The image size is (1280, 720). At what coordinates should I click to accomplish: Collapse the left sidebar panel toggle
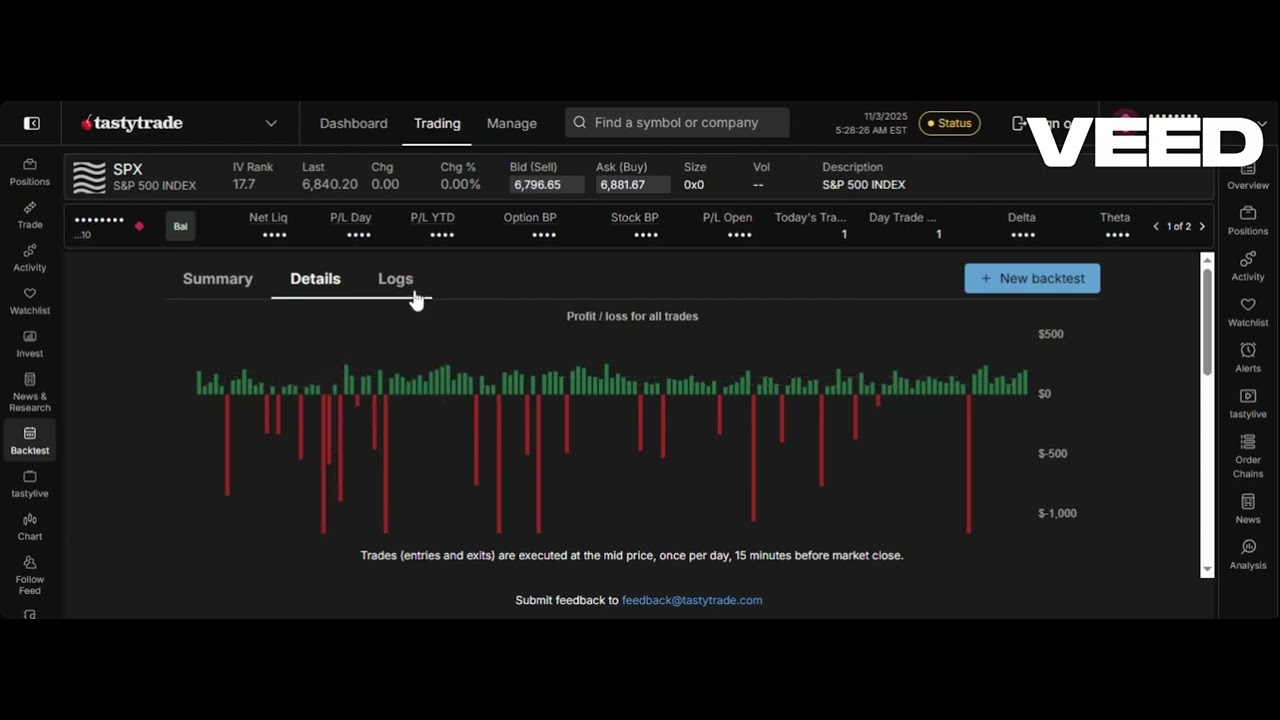(32, 123)
